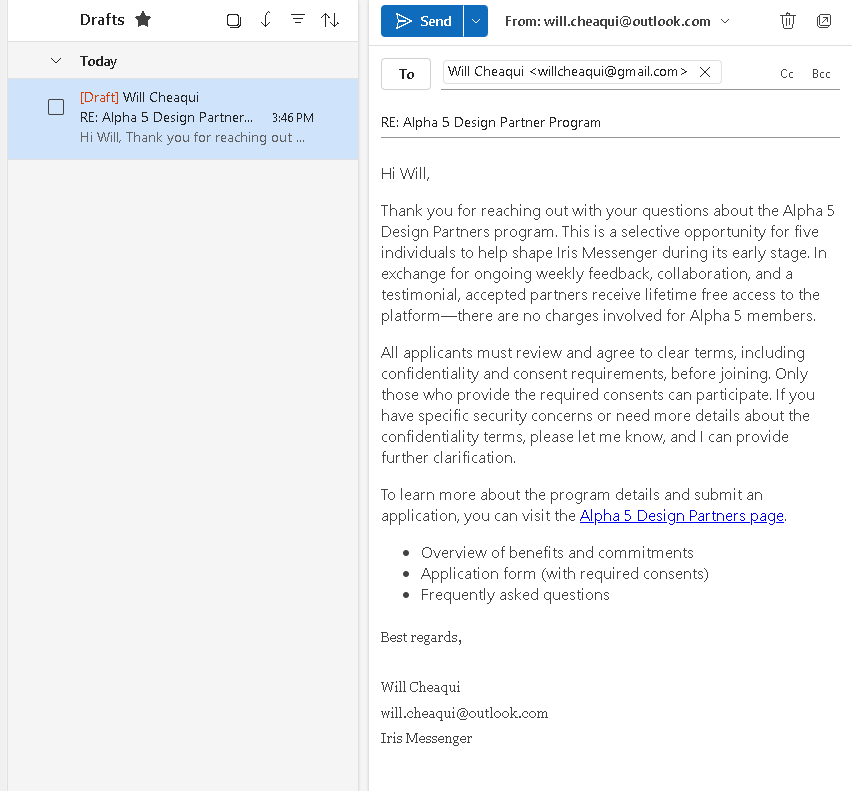The height and width of the screenshot is (791, 852).
Task: Click the sort order arrows icon
Action: coord(330,20)
